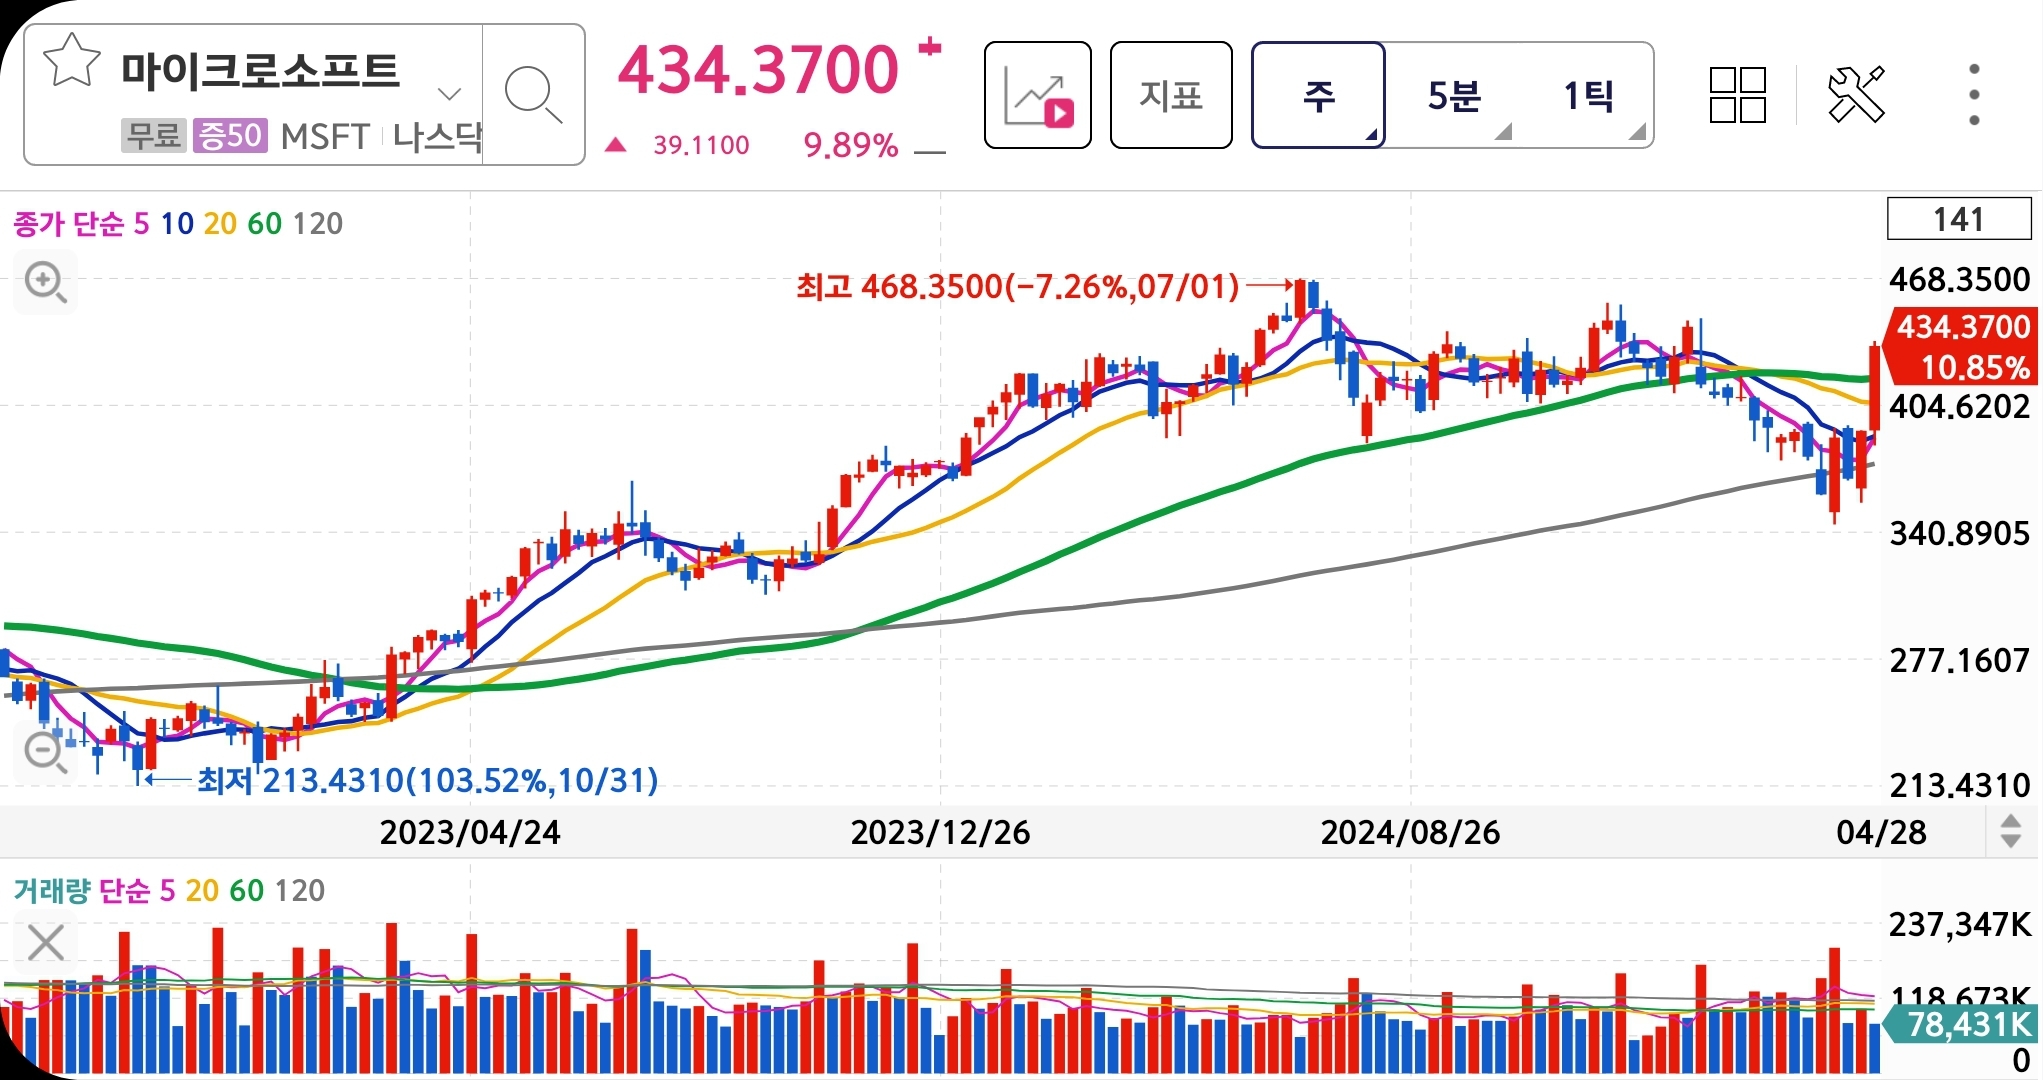Open the 5분 minute interval dropdown
The image size is (2043, 1080).
pyautogui.click(x=1454, y=96)
